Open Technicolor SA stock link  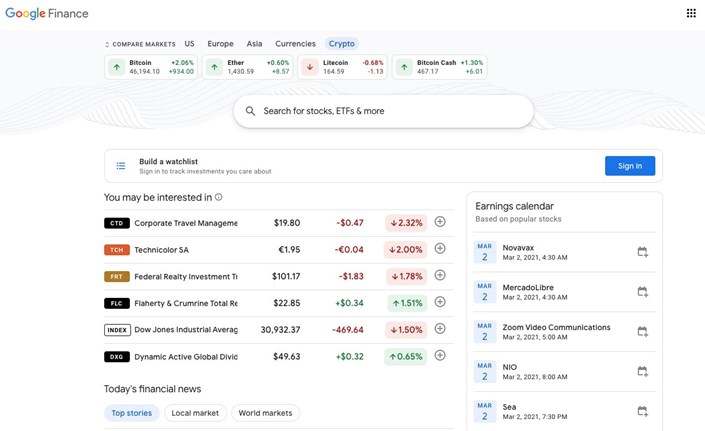click(161, 250)
